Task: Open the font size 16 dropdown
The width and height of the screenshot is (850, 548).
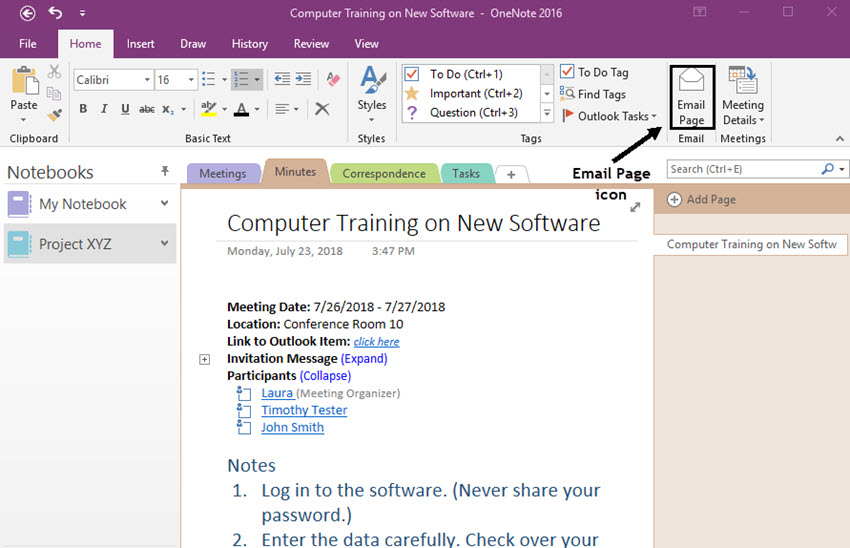Action: click(x=191, y=80)
